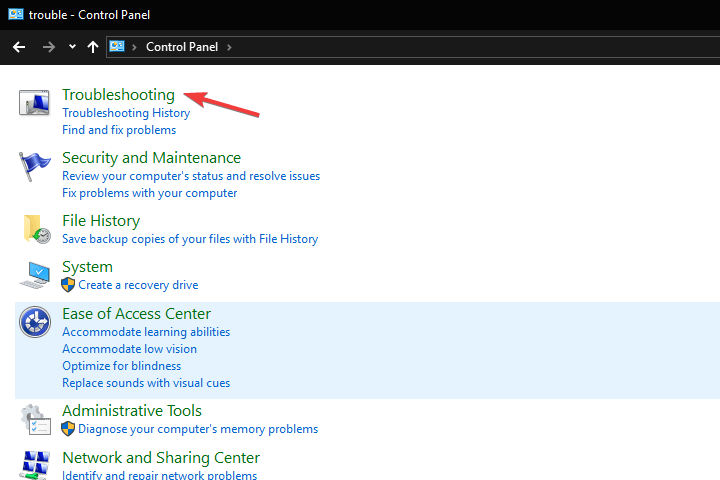
Task: Click the Security and Maintenance flag icon
Action: pos(36,166)
